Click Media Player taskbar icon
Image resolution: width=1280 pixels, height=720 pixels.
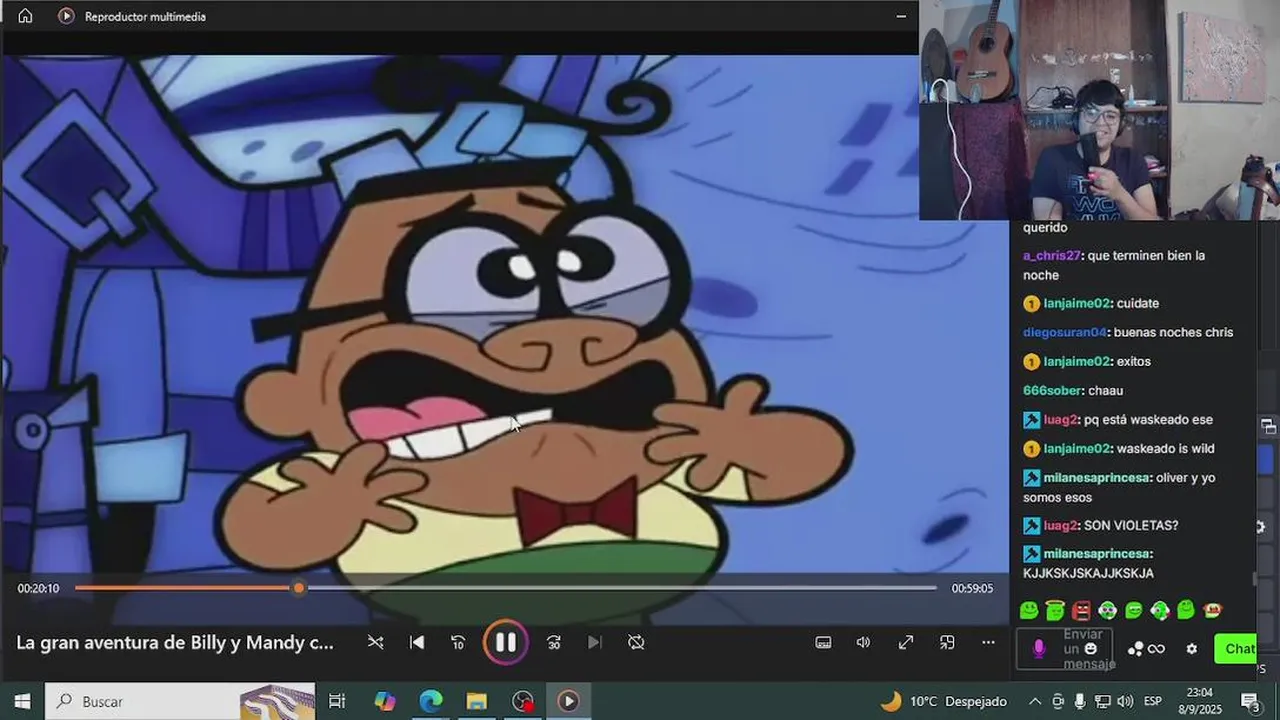pyautogui.click(x=568, y=701)
